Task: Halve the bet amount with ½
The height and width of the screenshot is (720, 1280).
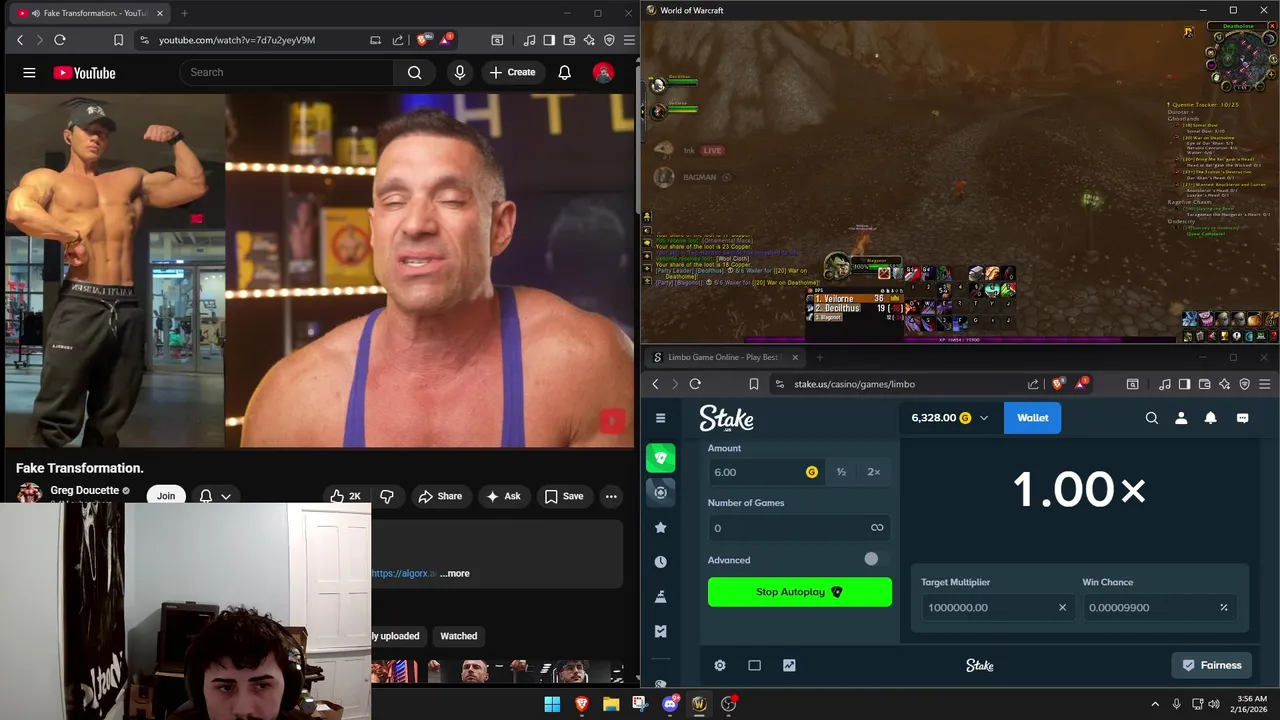Action: 841,472
